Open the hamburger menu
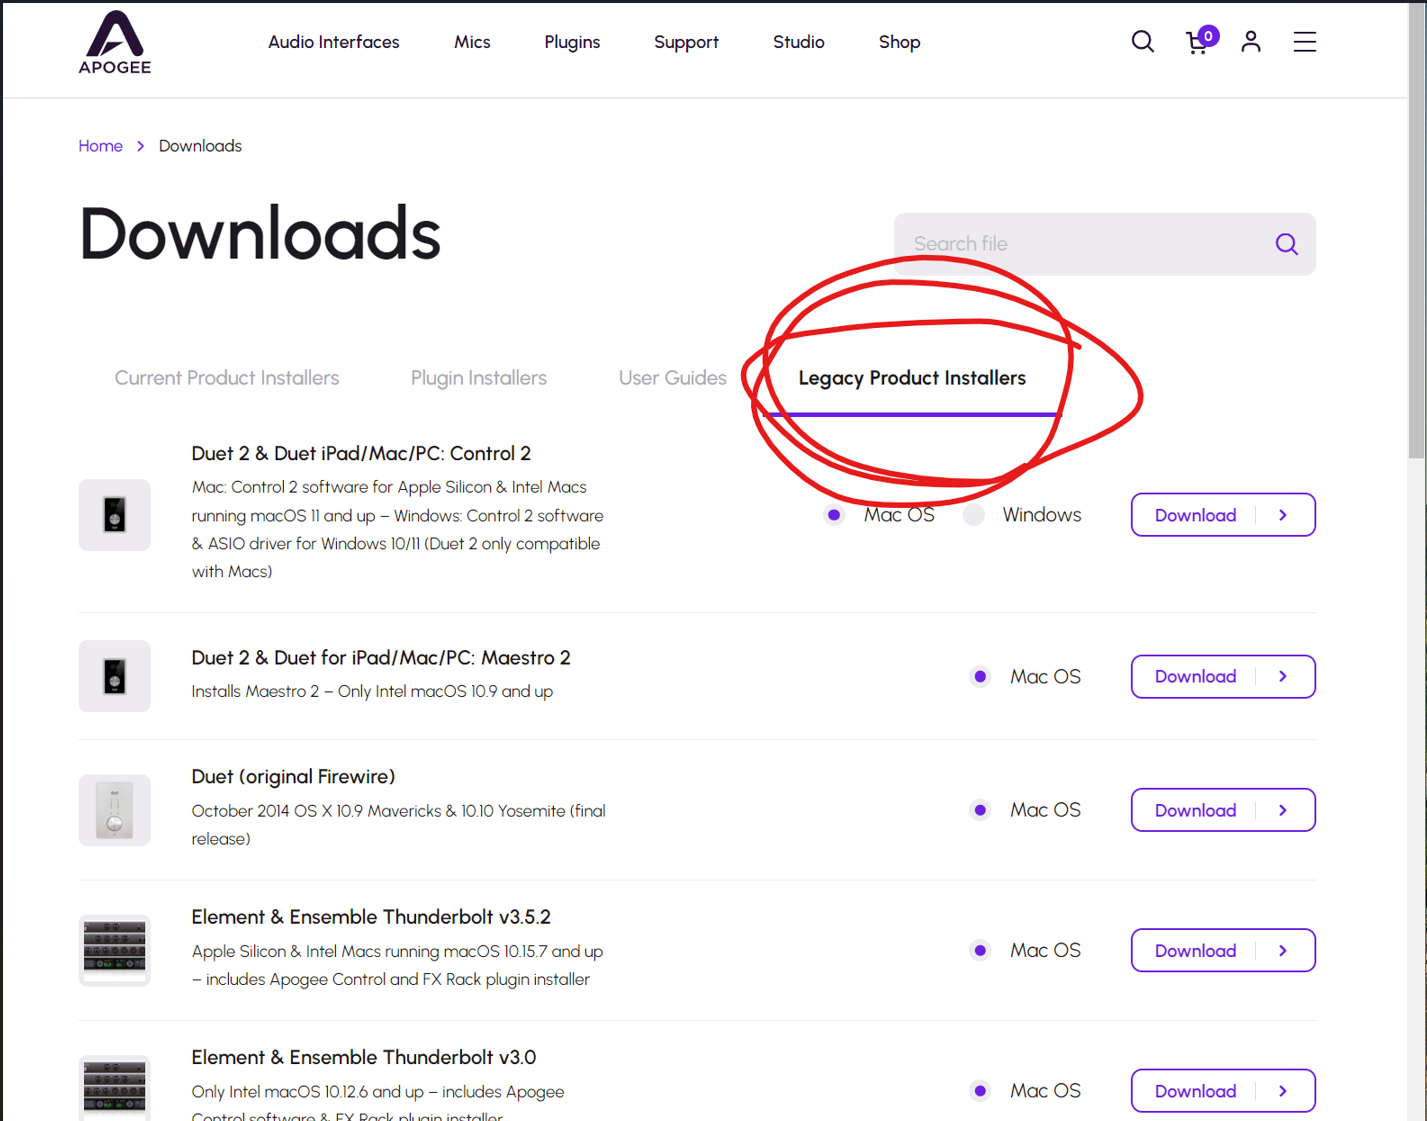Screen dimensions: 1427x1121 pyautogui.click(x=1304, y=42)
